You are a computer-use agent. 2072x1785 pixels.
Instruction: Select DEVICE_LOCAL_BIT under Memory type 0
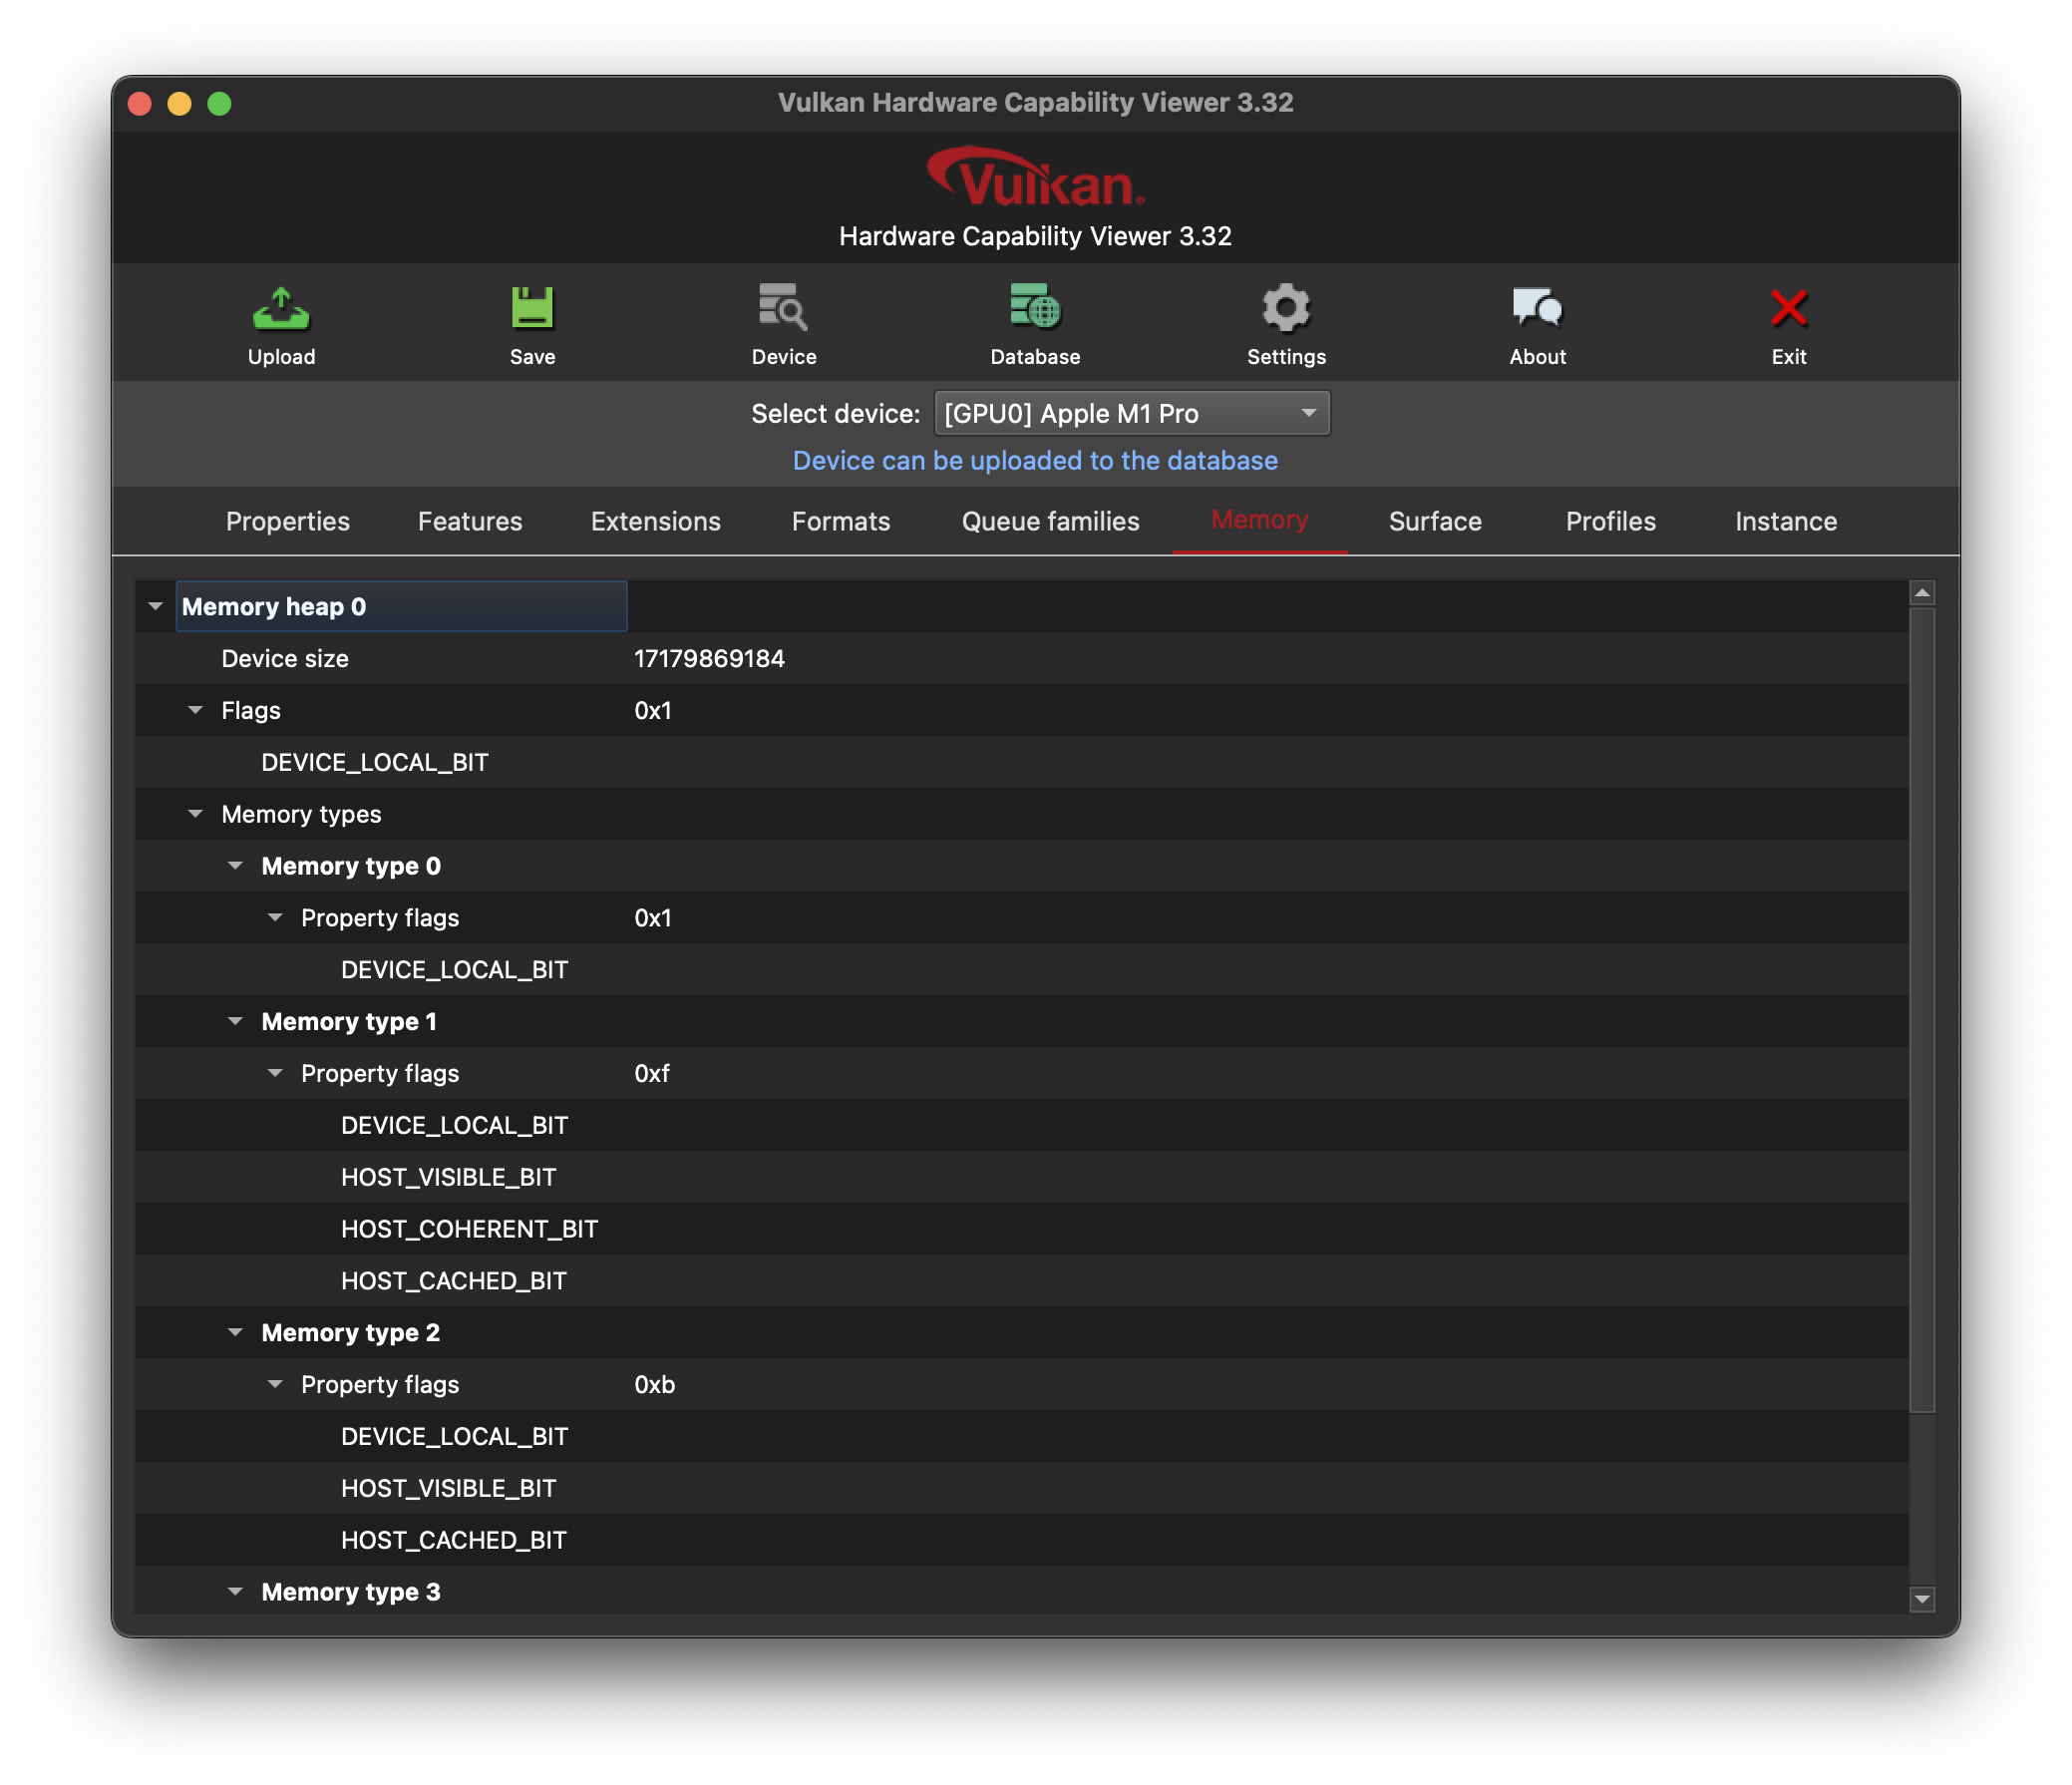454,969
